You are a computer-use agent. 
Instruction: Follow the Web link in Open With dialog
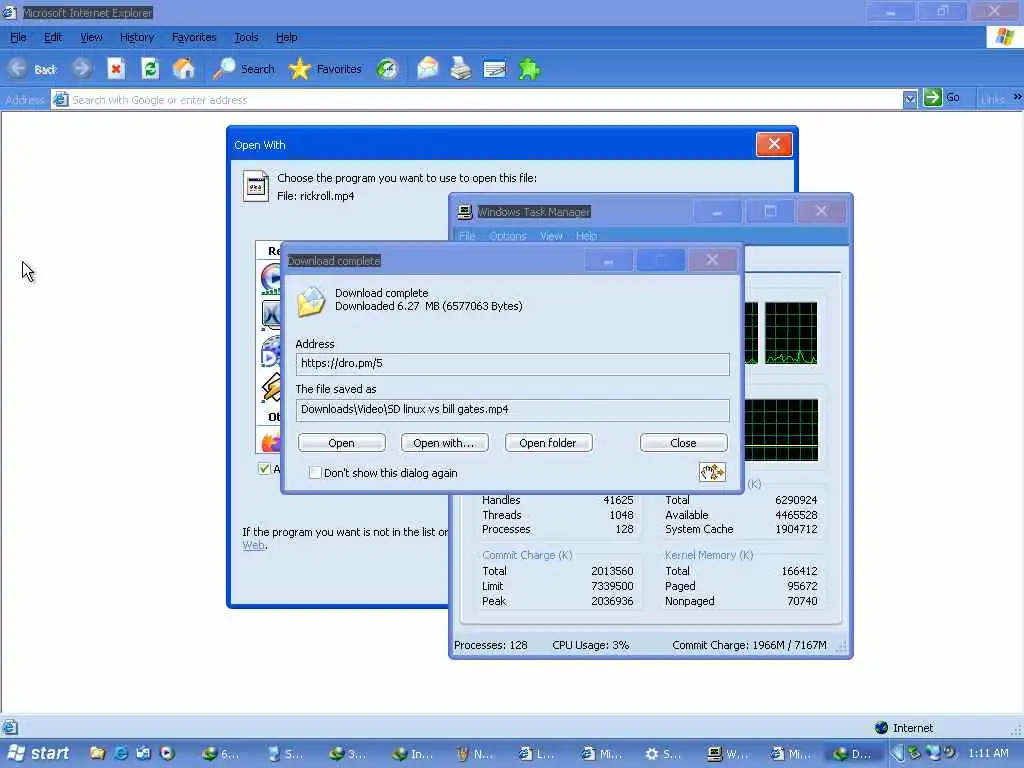click(x=253, y=545)
